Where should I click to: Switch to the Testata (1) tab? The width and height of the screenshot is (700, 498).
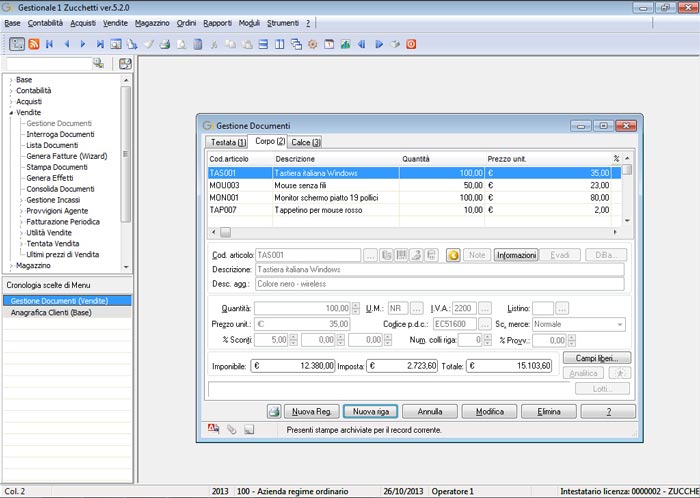pyautogui.click(x=228, y=142)
